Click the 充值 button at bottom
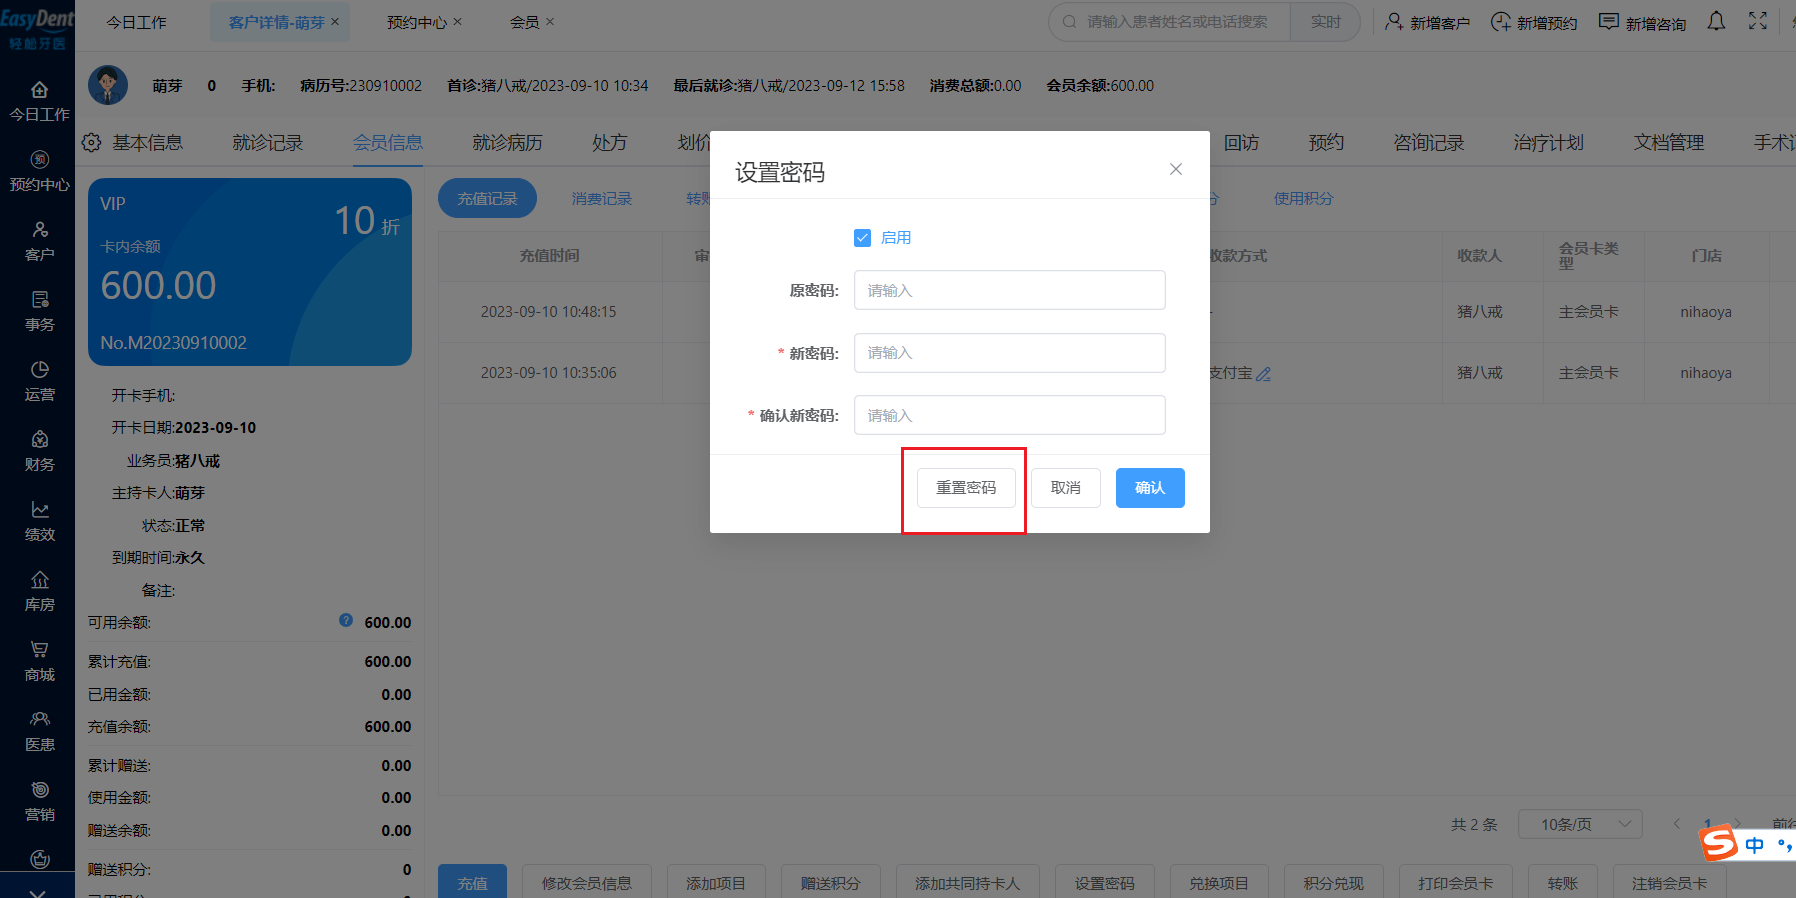 472,882
